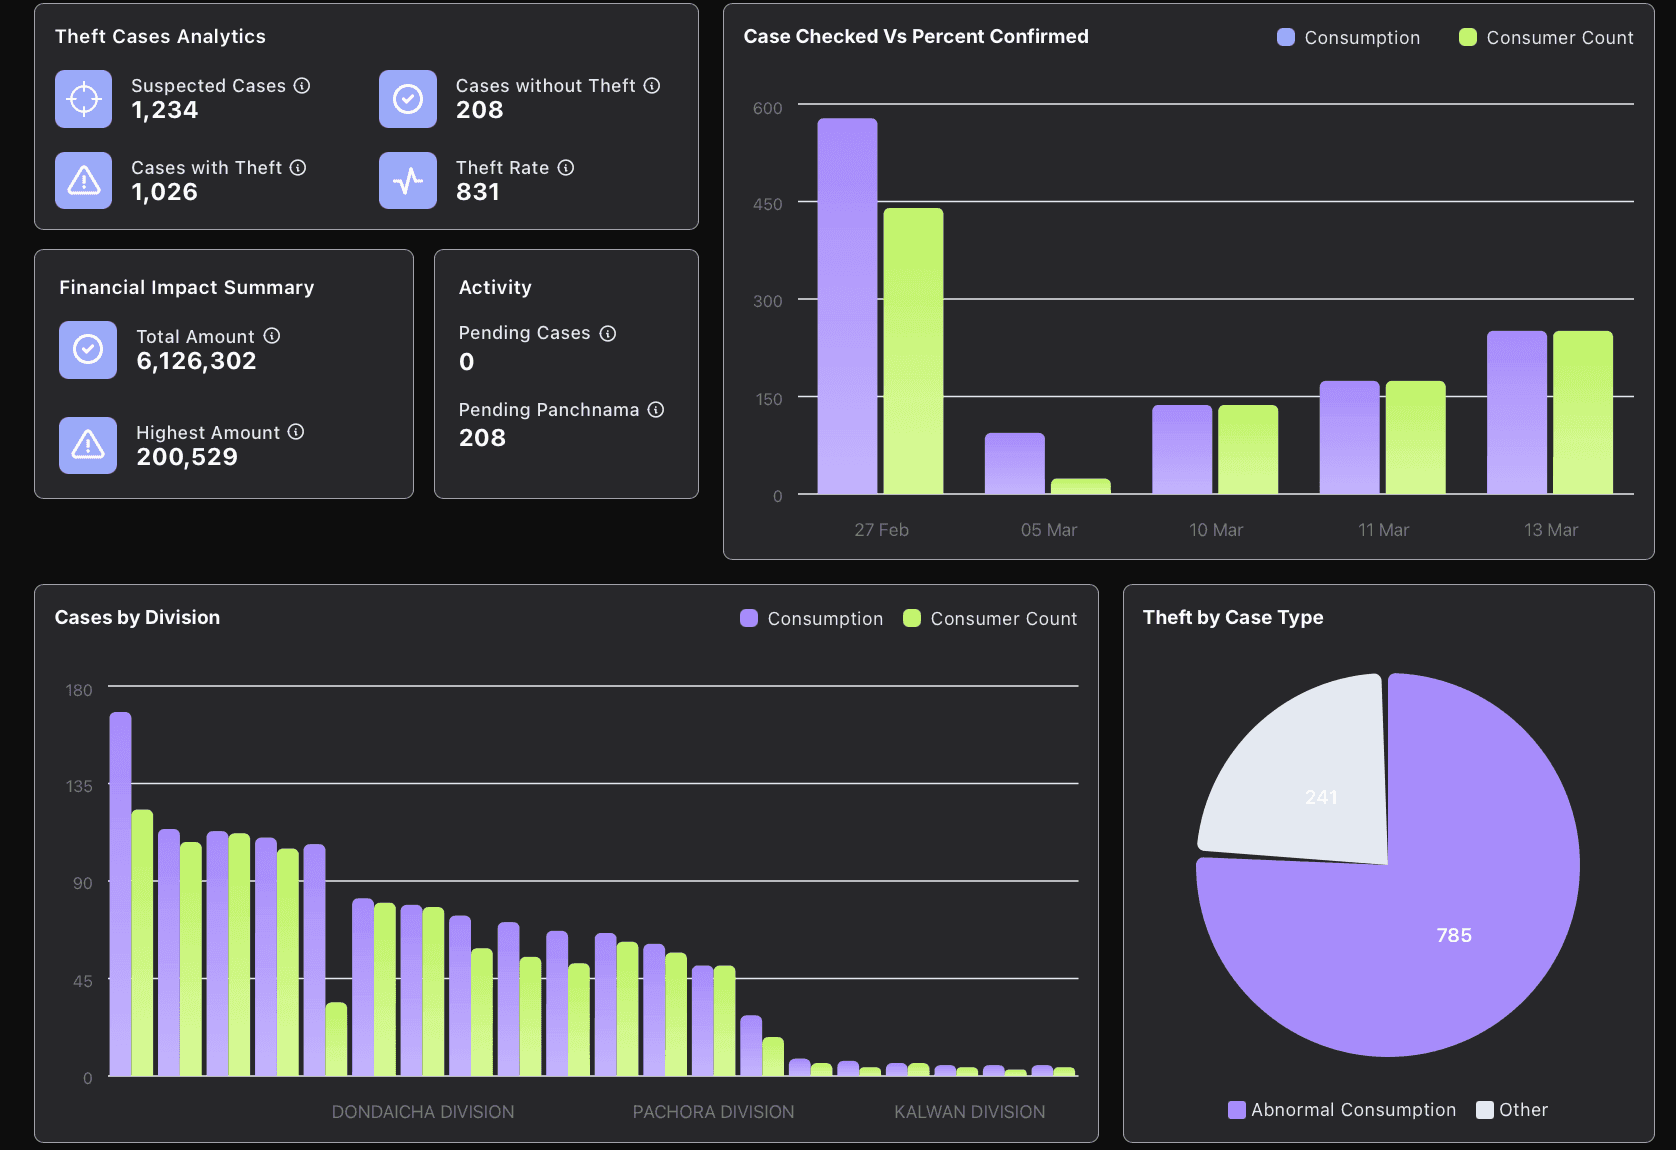This screenshot has width=1676, height=1150.
Task: Click the DONDAICHA DIVISION axis label
Action: coord(423,1112)
